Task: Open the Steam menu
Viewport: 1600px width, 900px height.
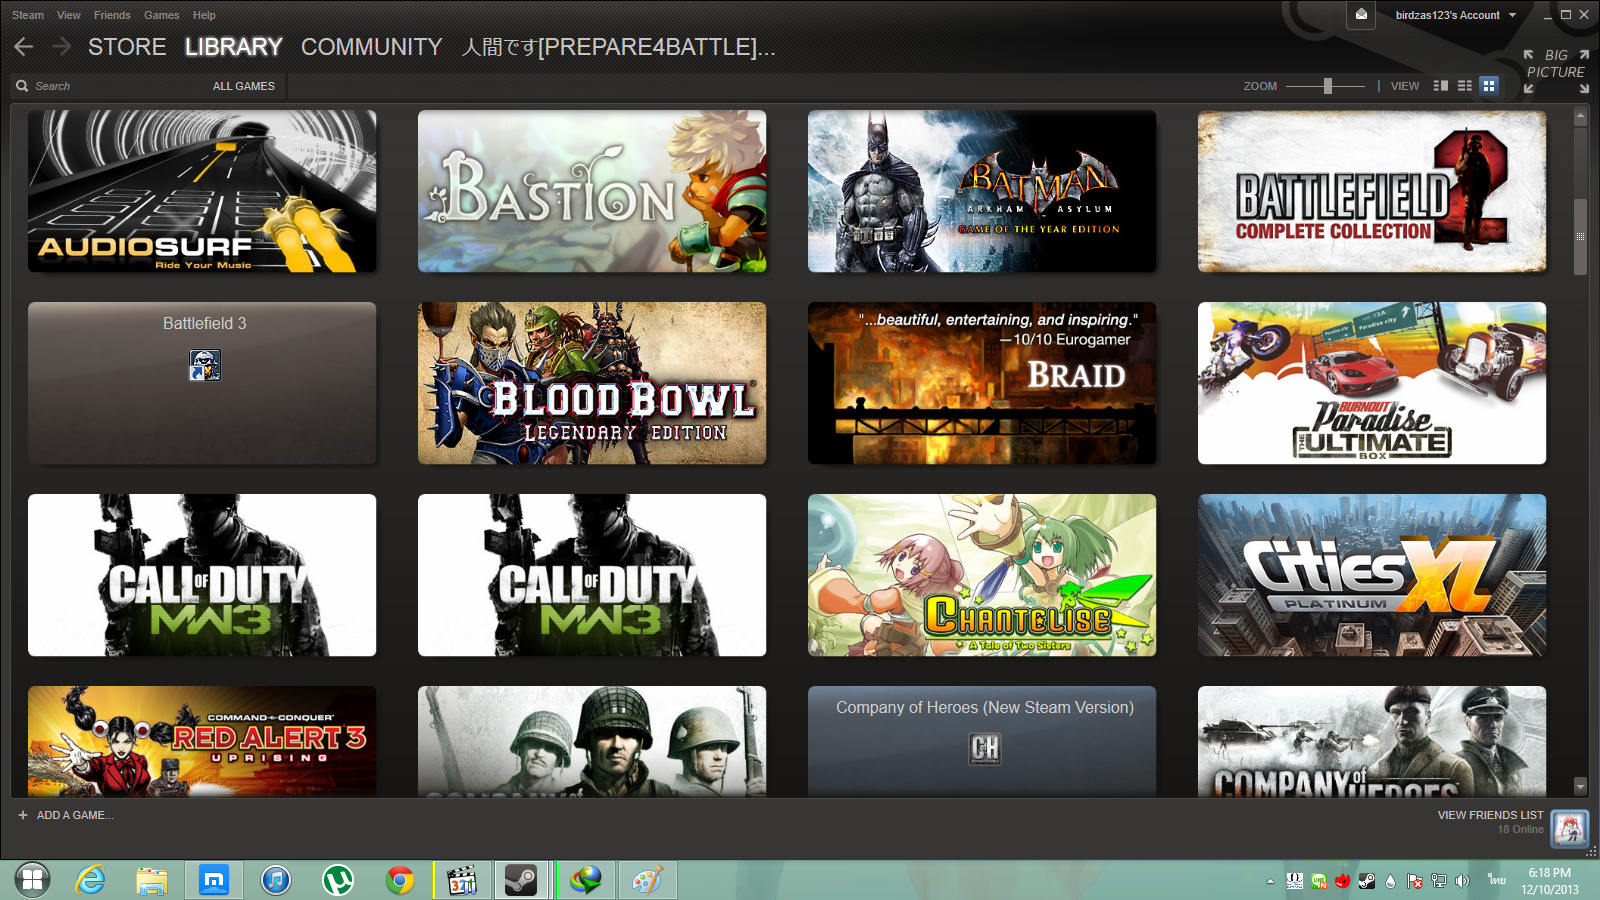Action: pyautogui.click(x=28, y=15)
